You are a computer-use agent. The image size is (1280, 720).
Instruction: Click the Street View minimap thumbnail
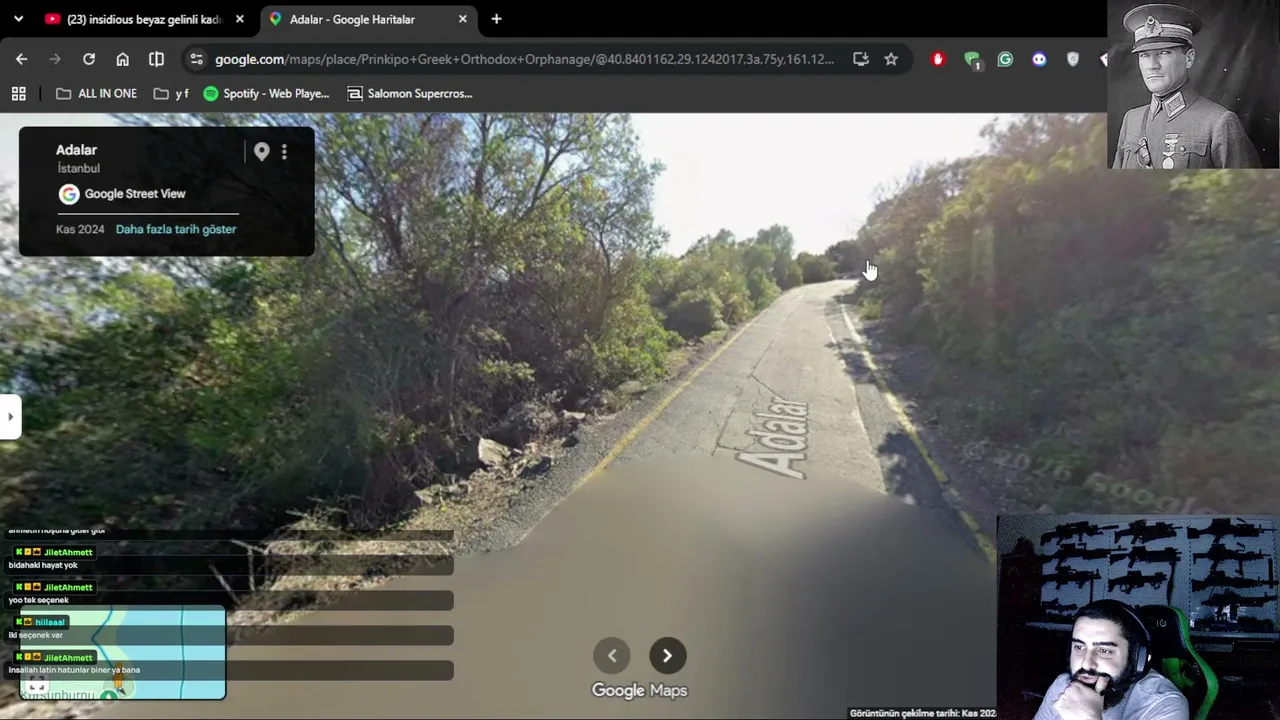click(x=123, y=653)
